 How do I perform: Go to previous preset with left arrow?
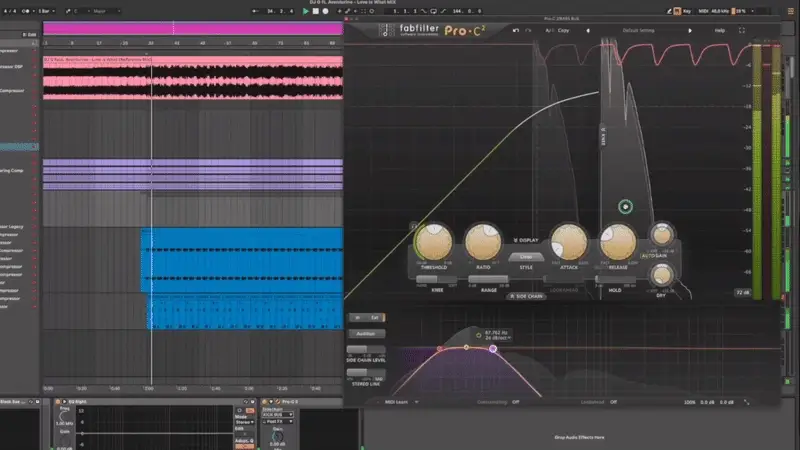click(588, 31)
